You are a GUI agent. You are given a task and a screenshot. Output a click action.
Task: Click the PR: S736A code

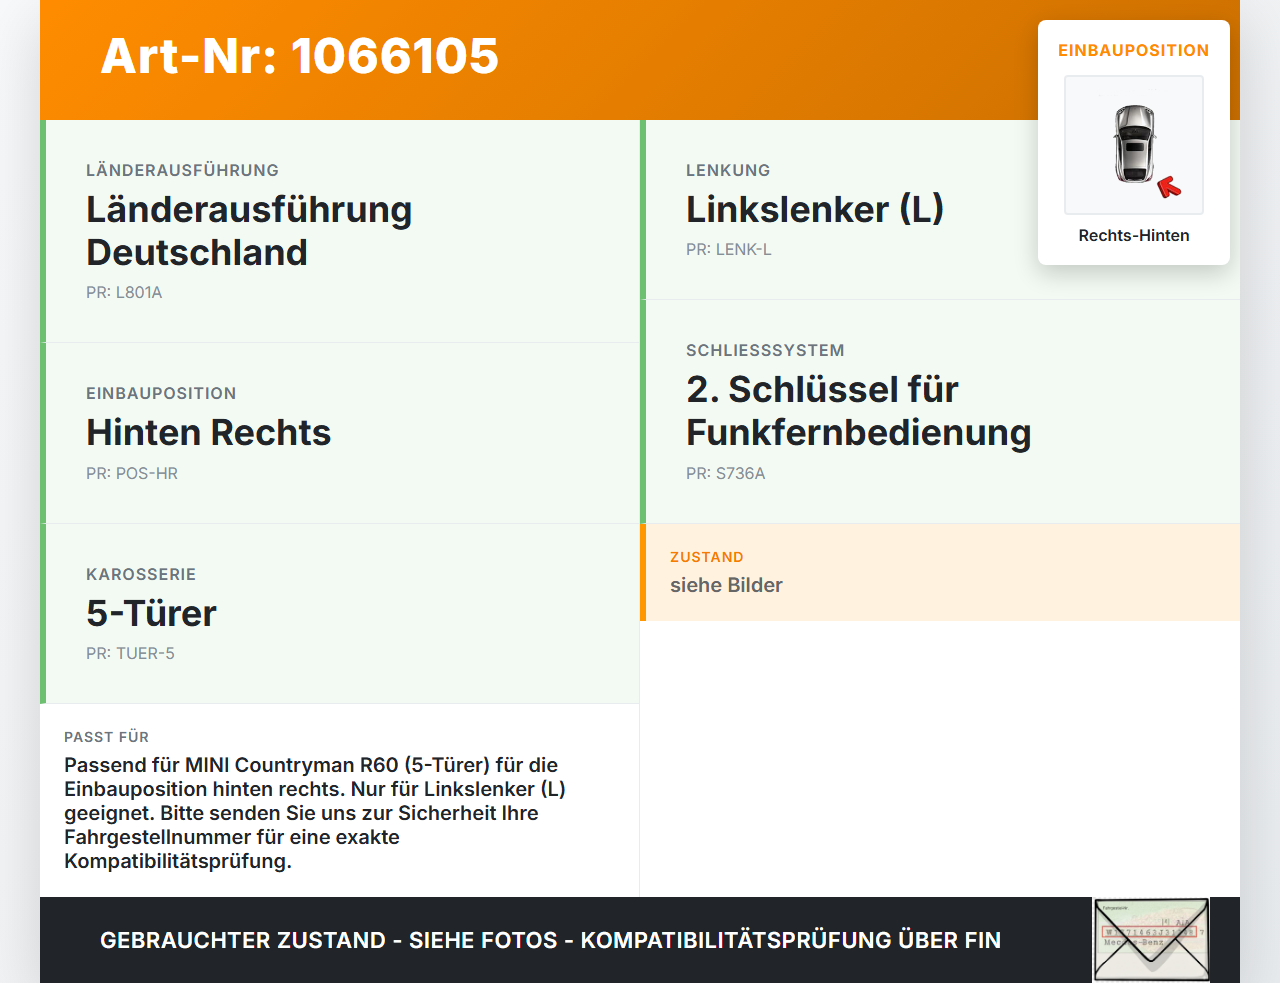point(726,474)
